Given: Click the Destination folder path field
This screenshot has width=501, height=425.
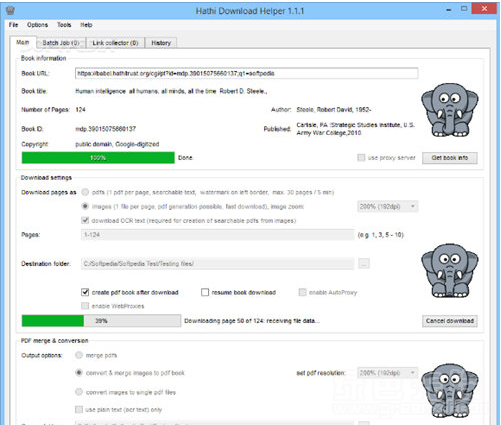Looking at the screenshot, I should pyautogui.click(x=217, y=264).
